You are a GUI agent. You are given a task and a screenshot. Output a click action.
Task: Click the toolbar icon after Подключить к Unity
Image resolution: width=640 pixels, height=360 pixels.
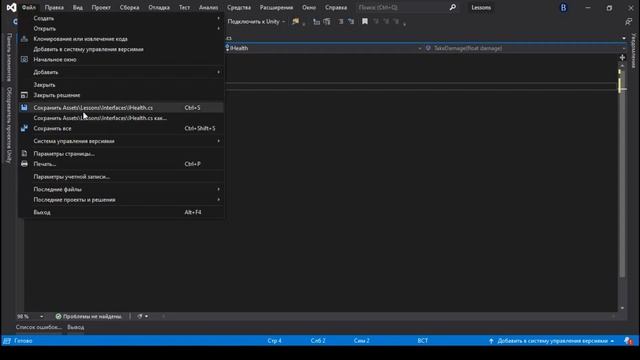point(296,22)
